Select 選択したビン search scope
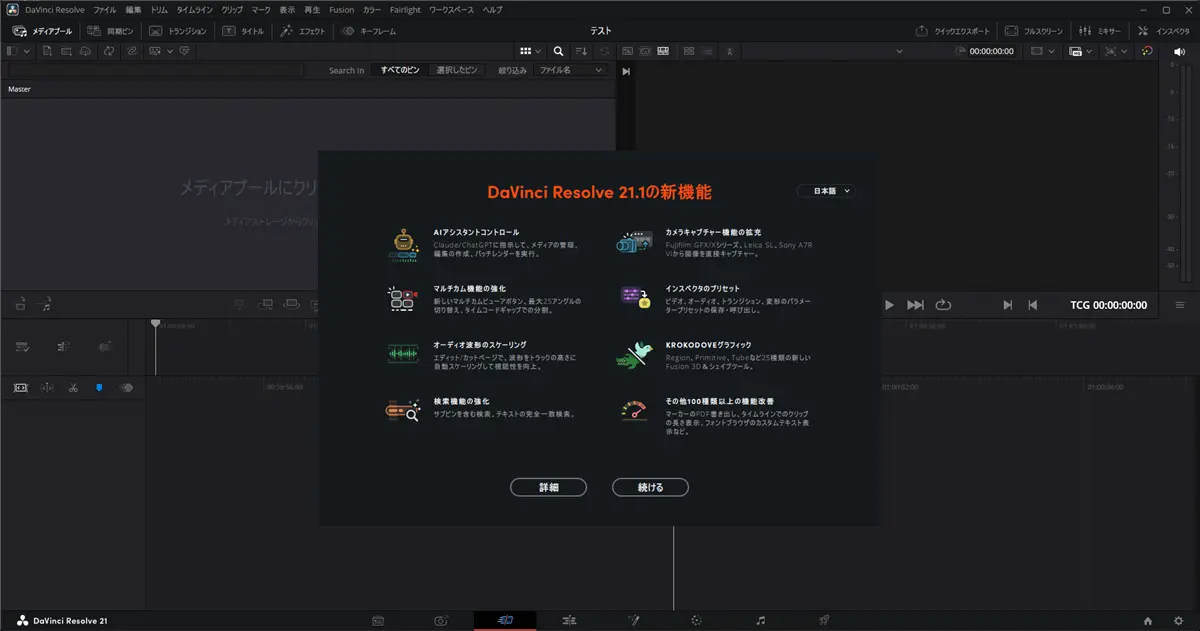The width and height of the screenshot is (1200, 631). 457,70
